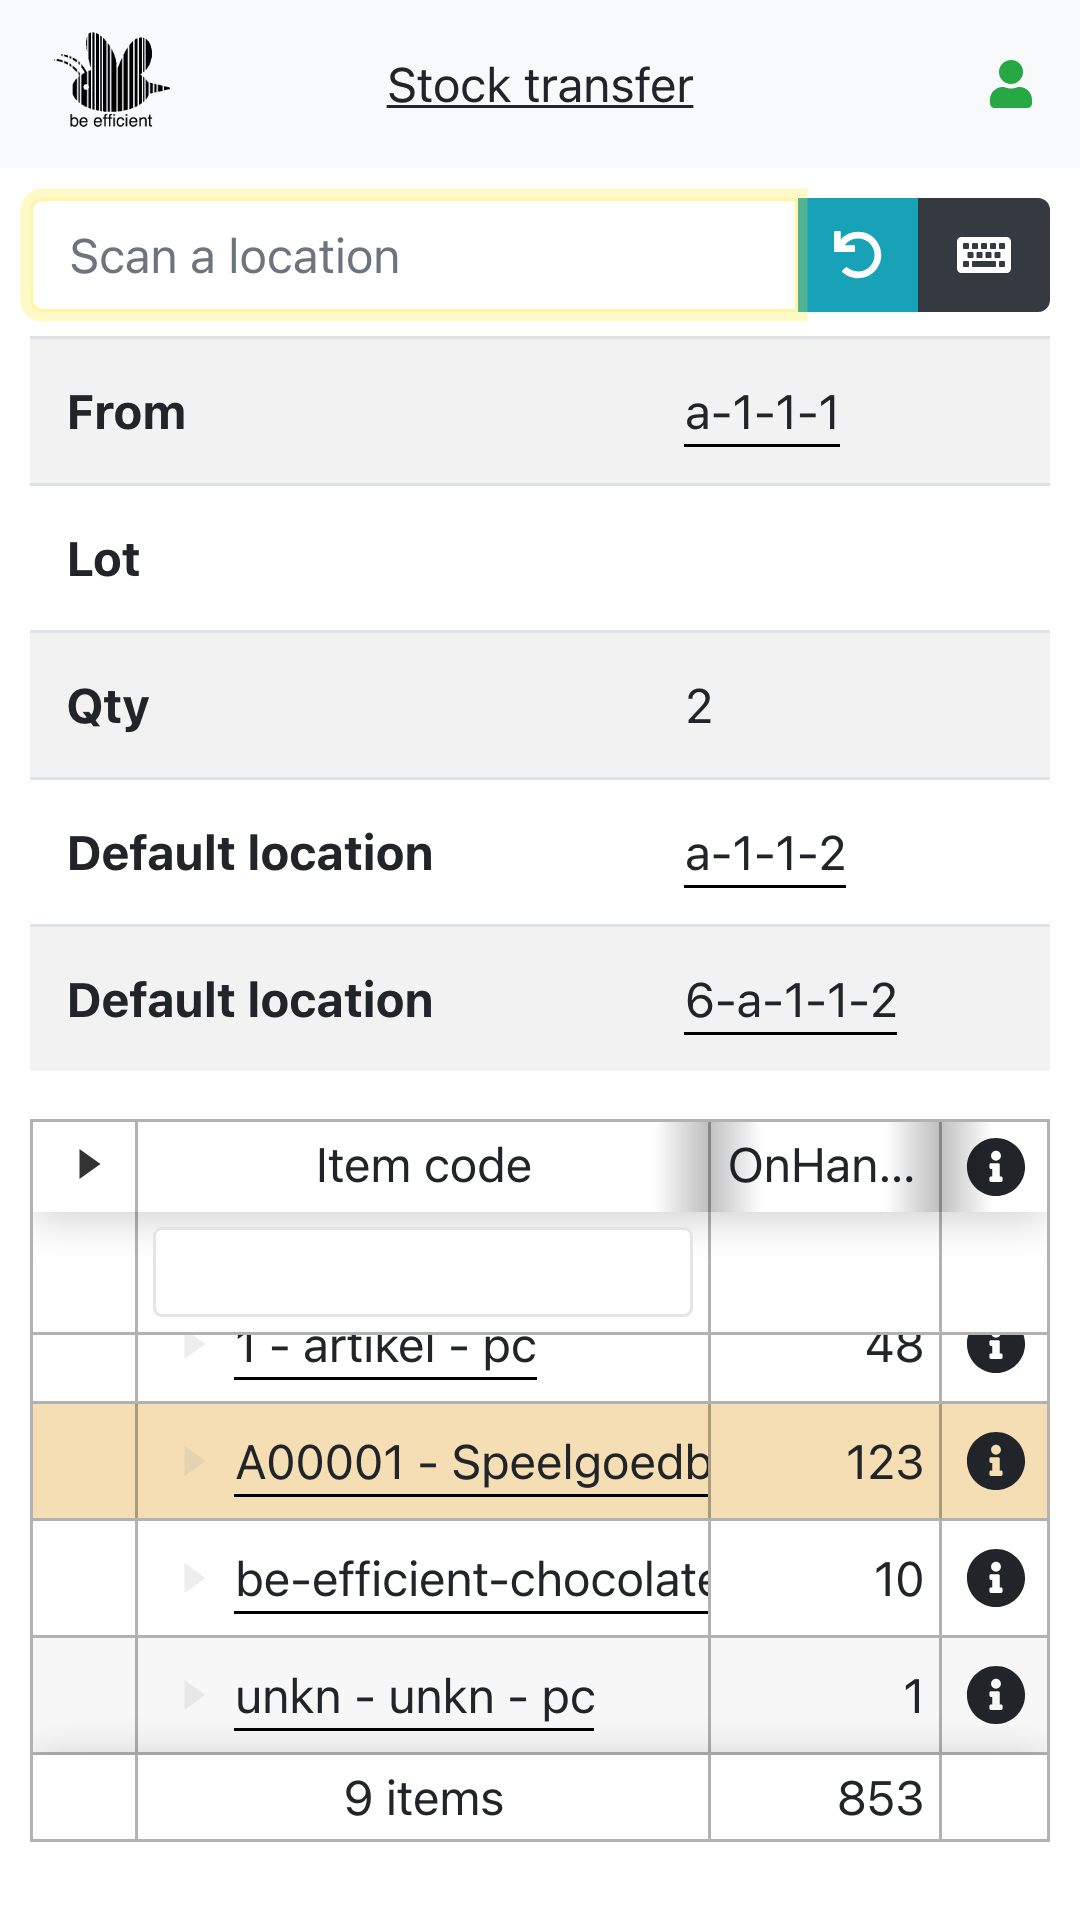Click the Item code filter box
1080x1920 pixels.
(x=422, y=1272)
